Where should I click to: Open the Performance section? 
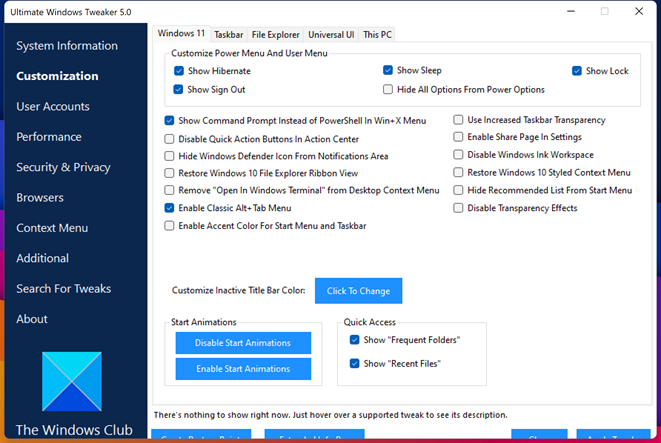pyautogui.click(x=49, y=137)
